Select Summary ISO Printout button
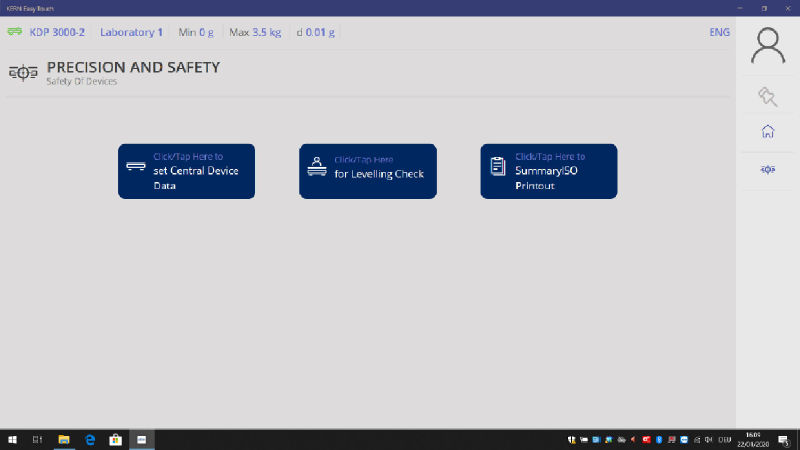Viewport: 800px width, 450px height. pos(548,171)
